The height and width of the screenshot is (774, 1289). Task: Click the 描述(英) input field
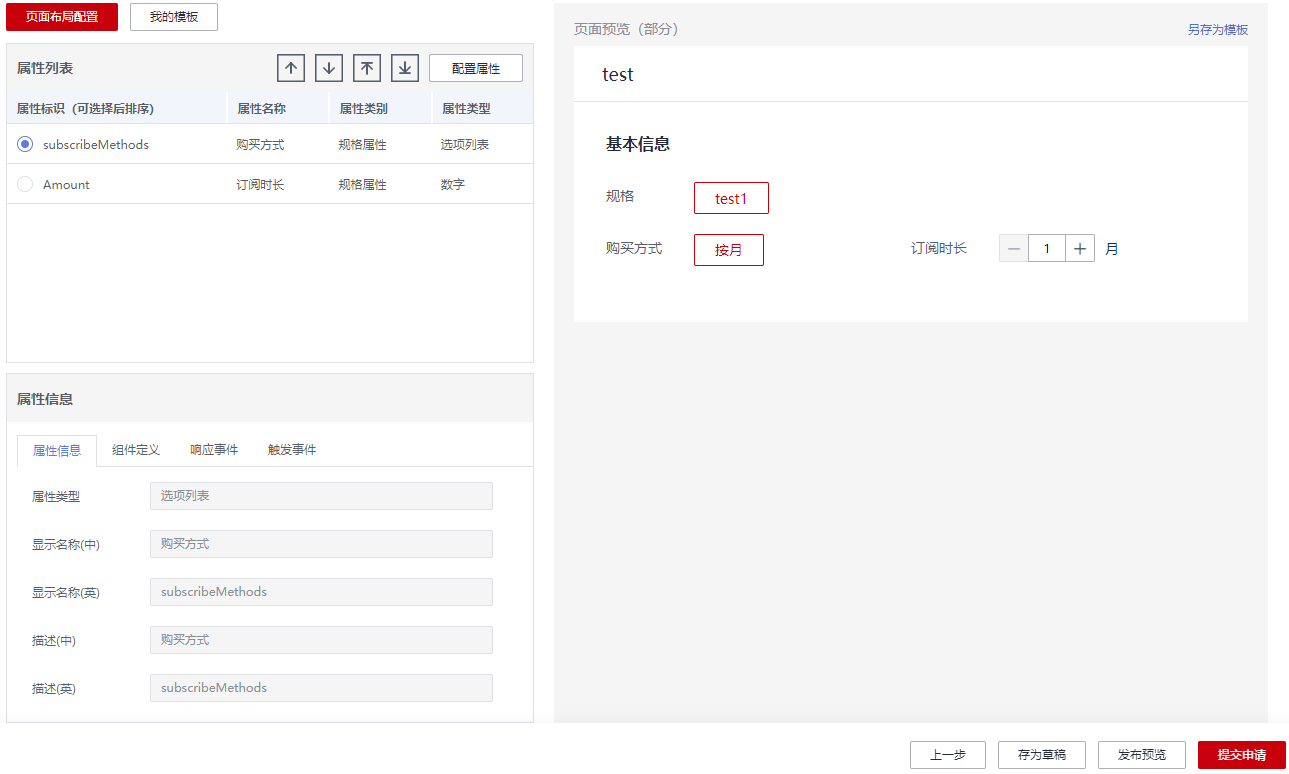pos(321,688)
